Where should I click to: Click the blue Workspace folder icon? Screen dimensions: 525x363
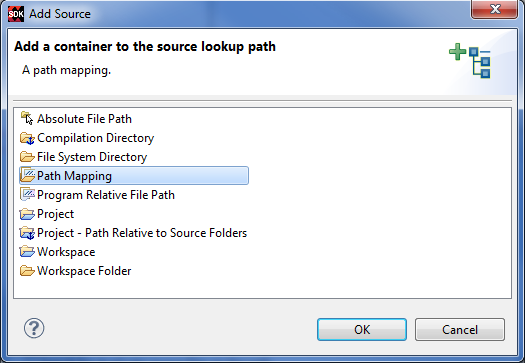[27, 252]
